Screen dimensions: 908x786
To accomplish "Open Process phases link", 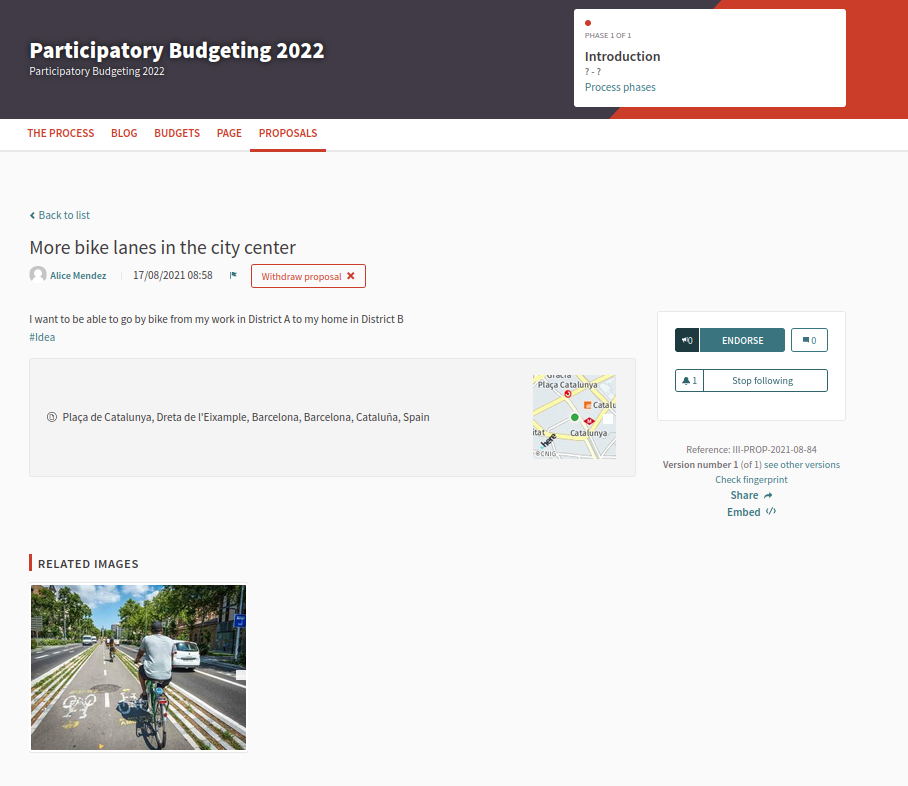I will 620,87.
